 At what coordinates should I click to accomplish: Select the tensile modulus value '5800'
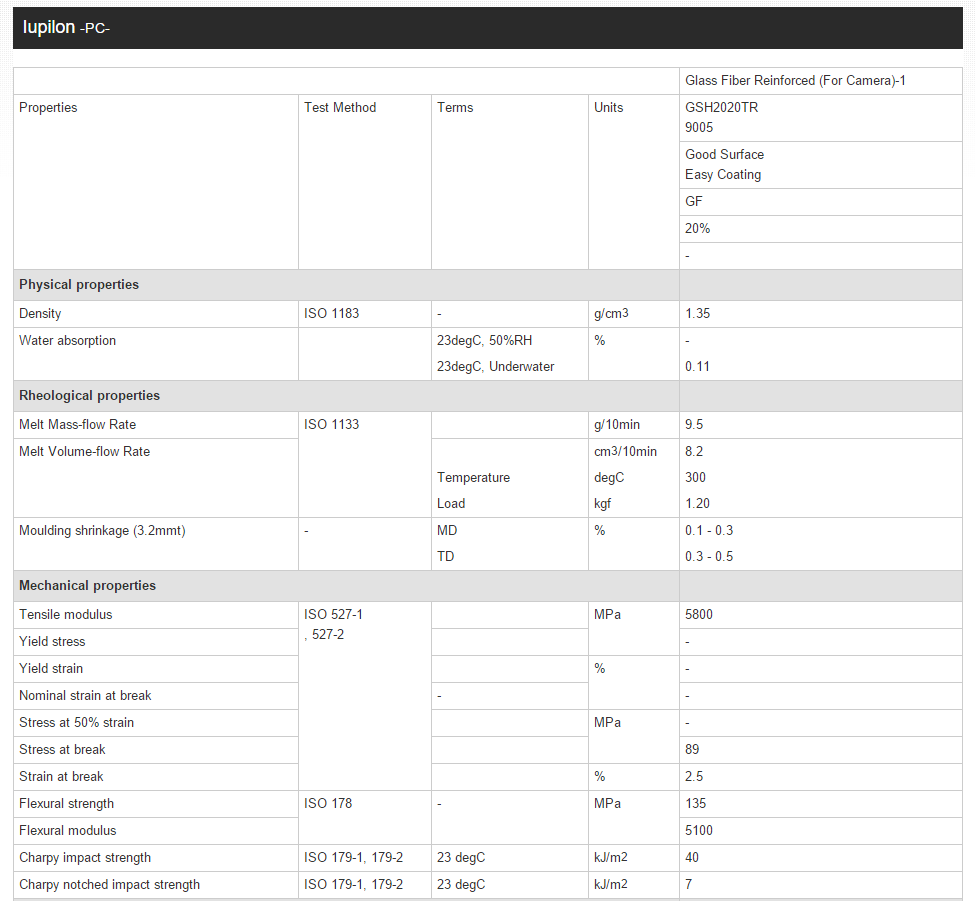[x=699, y=615]
